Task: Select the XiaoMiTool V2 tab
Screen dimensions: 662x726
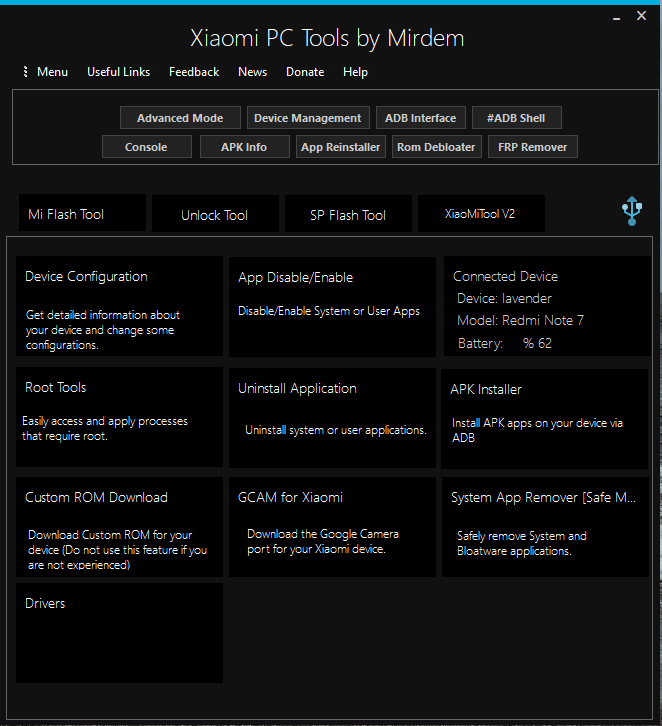Action: coord(481,213)
